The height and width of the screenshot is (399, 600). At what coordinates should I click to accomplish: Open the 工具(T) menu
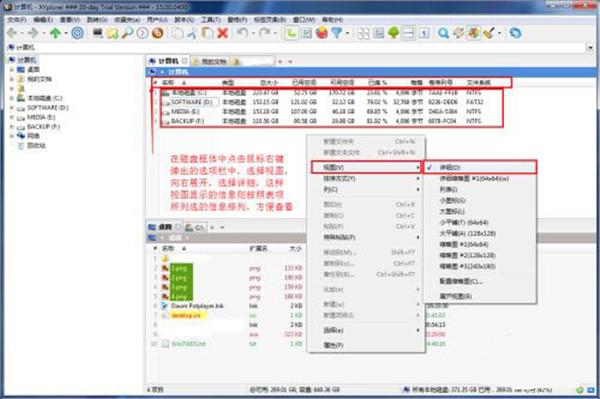point(211,20)
